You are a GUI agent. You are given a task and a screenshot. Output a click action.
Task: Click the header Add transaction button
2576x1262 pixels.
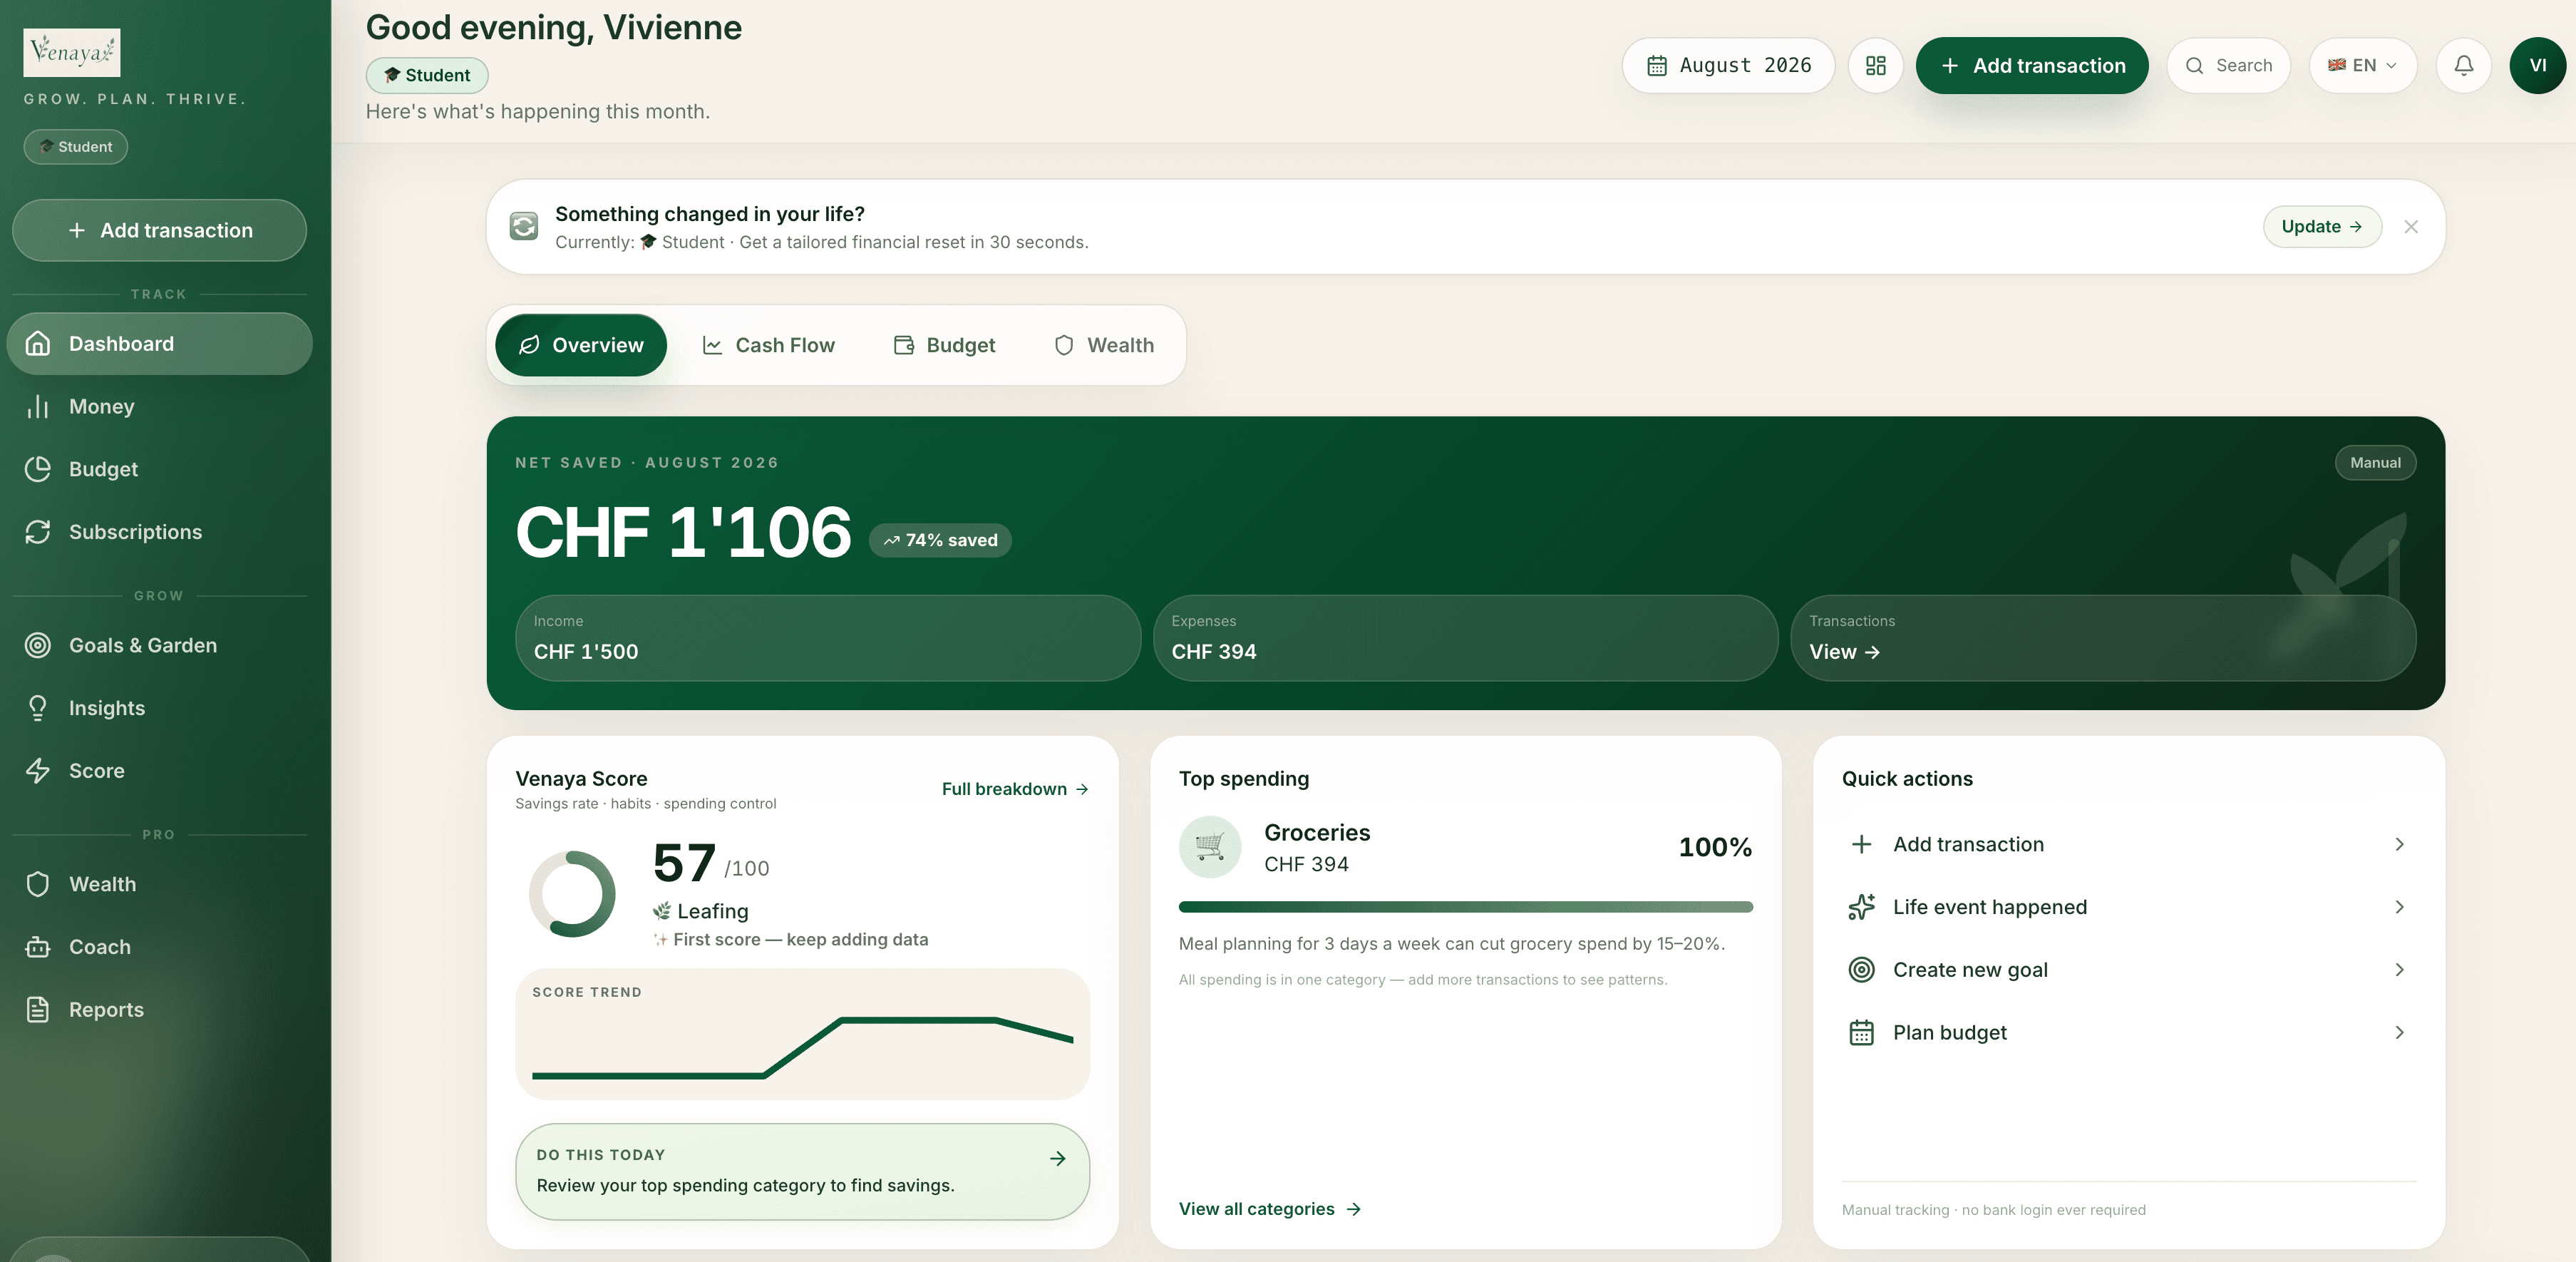pyautogui.click(x=2032, y=65)
